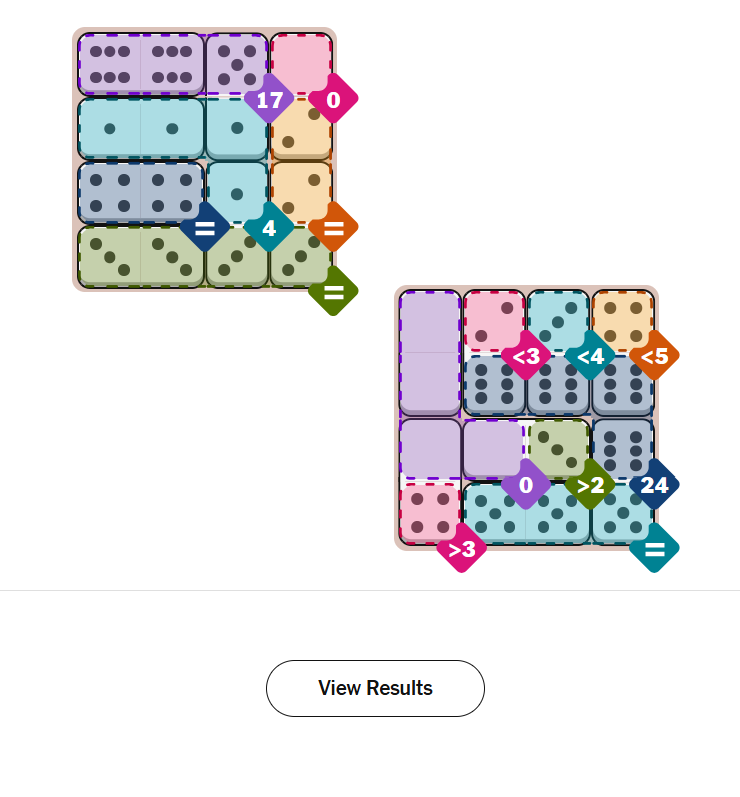Click the teal equals badge on the lower board

(654, 548)
